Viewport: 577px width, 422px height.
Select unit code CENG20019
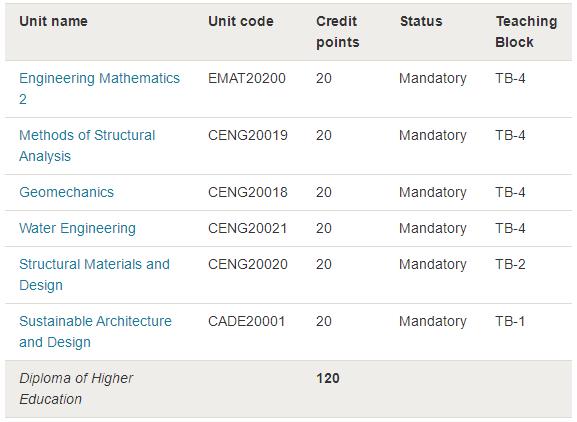point(248,135)
